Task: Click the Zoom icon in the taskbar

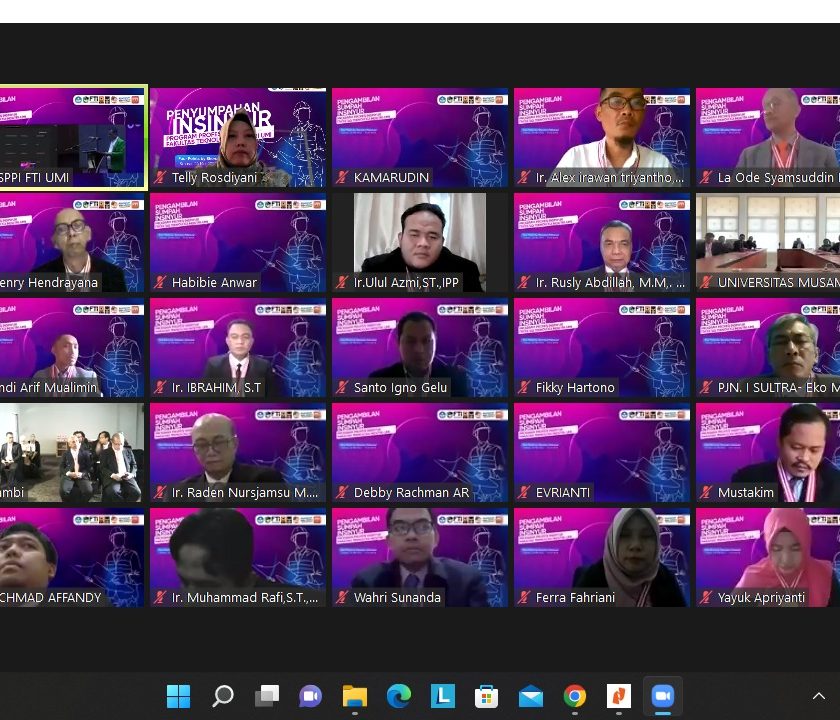Action: [x=662, y=696]
